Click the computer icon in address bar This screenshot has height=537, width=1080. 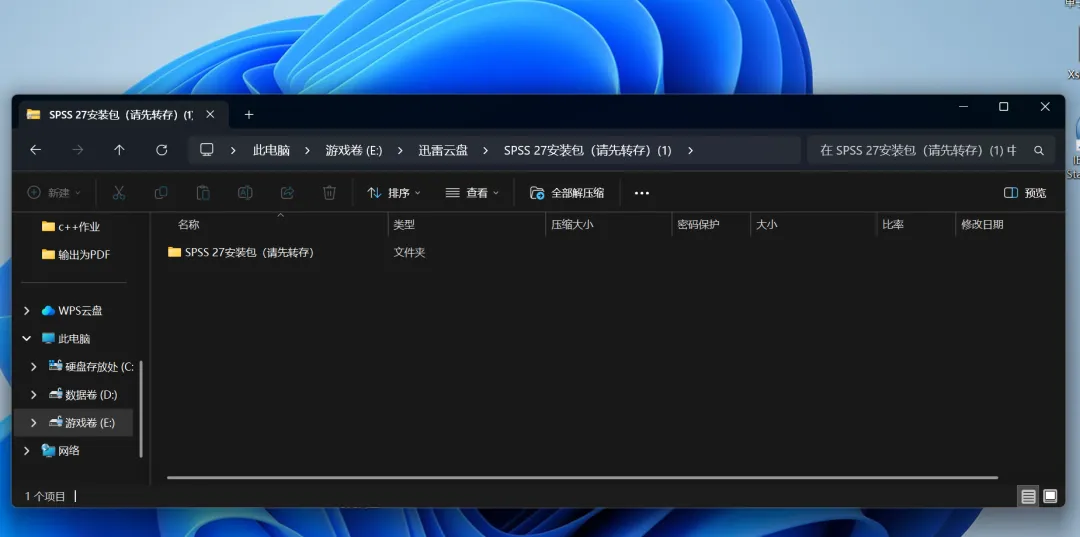207,150
